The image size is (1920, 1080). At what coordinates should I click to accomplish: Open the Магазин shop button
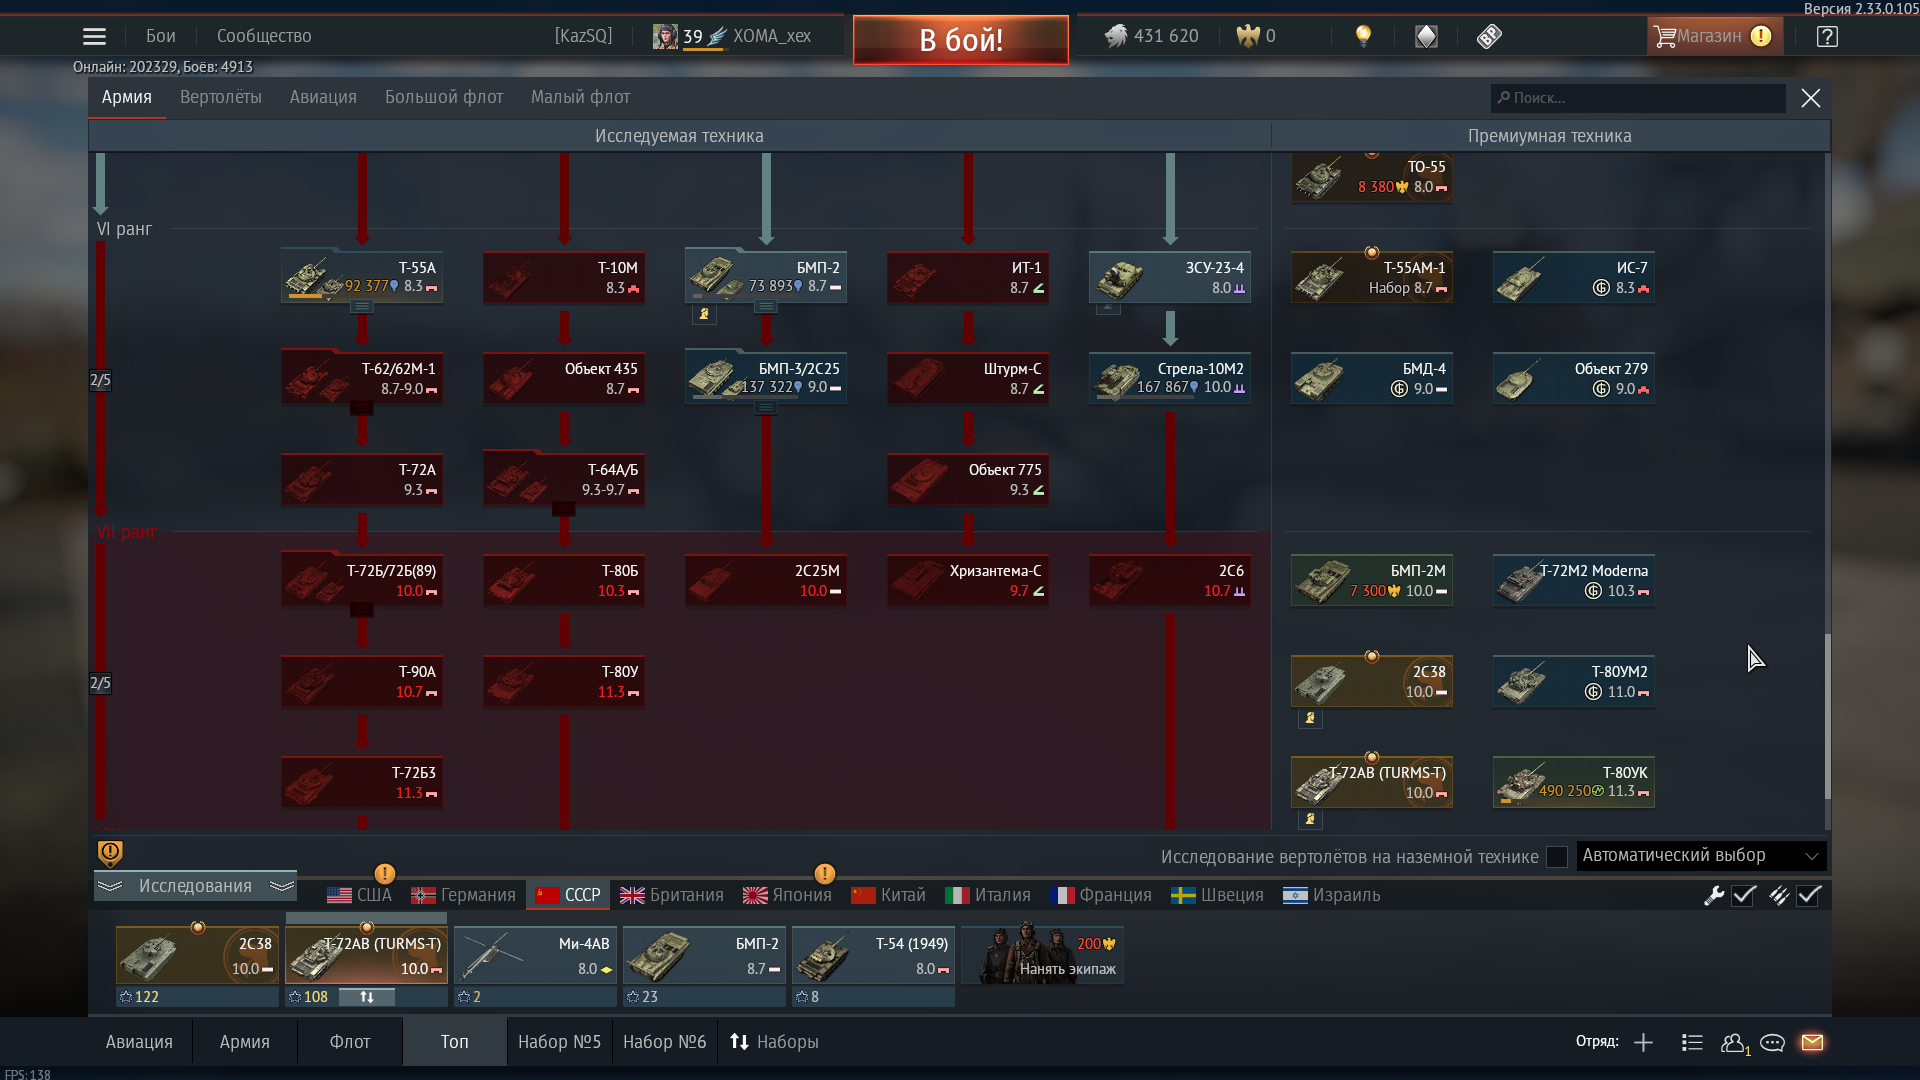pyautogui.click(x=1714, y=36)
